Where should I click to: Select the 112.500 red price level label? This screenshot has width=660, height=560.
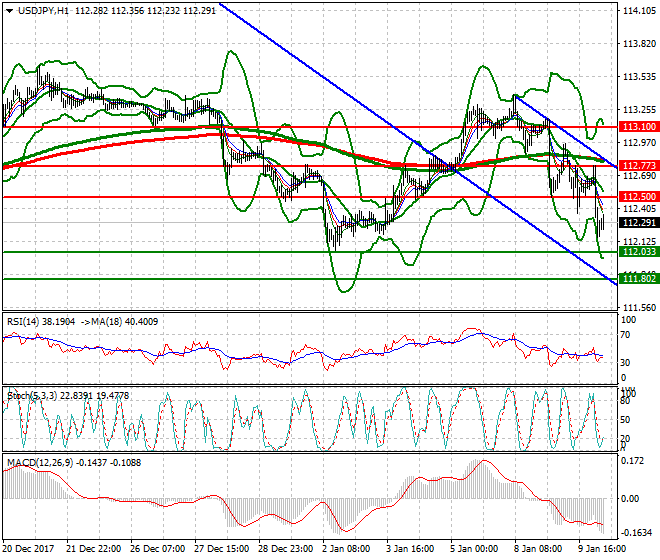click(x=639, y=197)
